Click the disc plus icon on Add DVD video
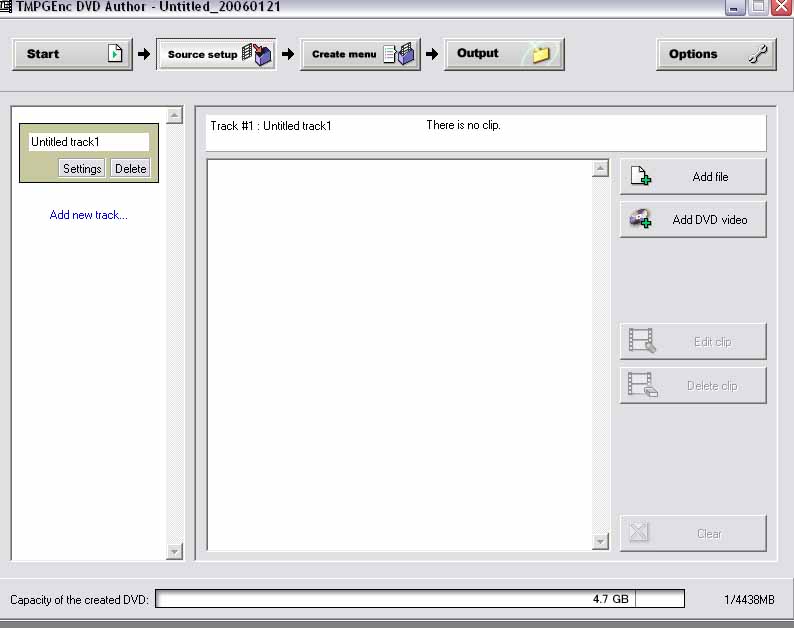The height and width of the screenshot is (628, 794). click(641, 218)
